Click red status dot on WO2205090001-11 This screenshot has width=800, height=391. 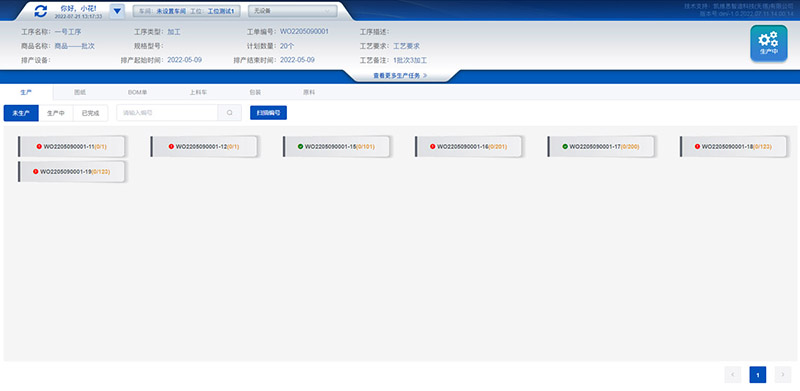click(39, 146)
